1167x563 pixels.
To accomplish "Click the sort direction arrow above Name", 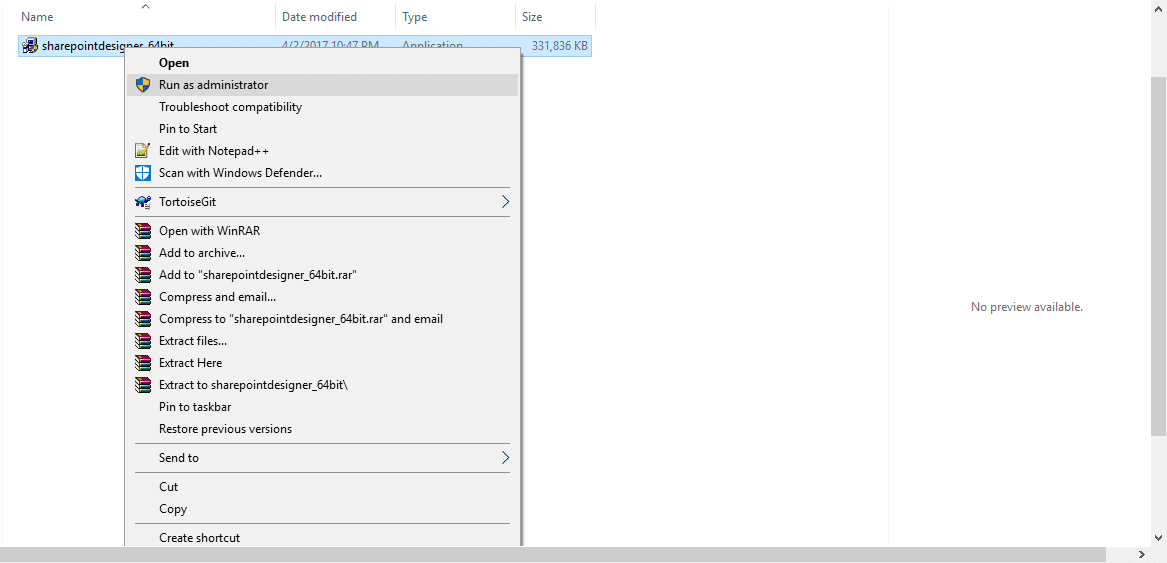I will [146, 7].
